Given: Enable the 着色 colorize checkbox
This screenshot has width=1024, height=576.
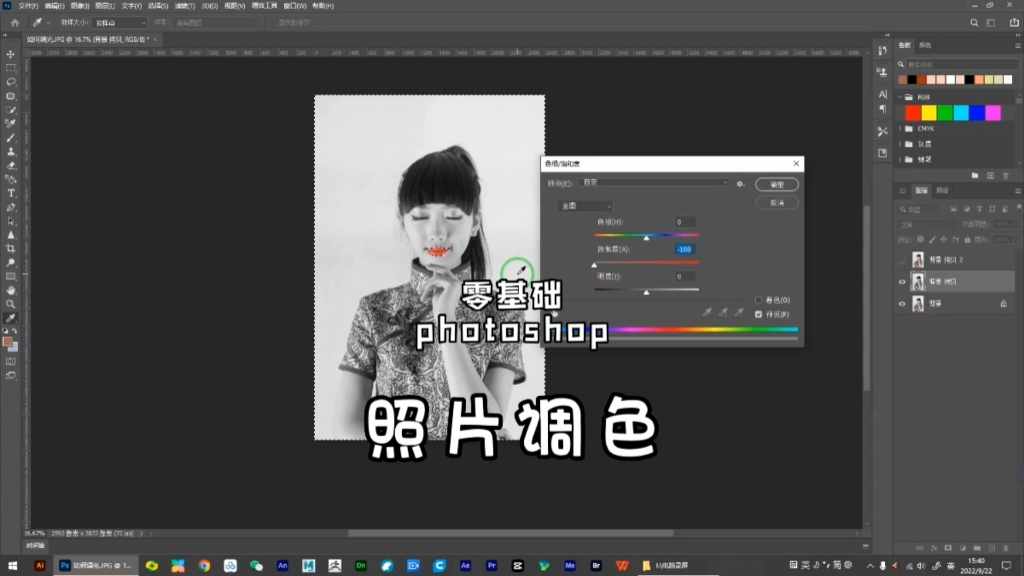Looking at the screenshot, I should tap(759, 300).
